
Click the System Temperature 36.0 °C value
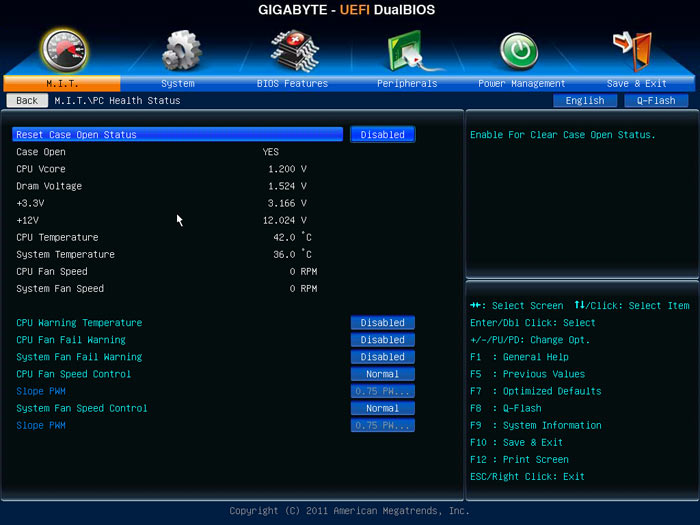tap(292, 254)
